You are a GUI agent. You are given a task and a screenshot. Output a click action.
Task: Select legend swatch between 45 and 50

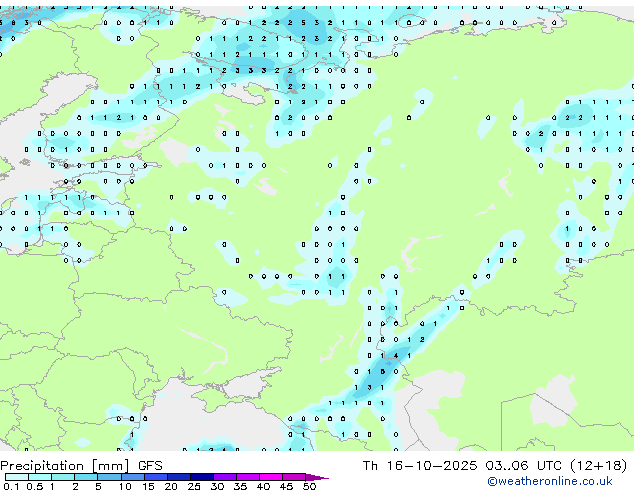pos(294,477)
